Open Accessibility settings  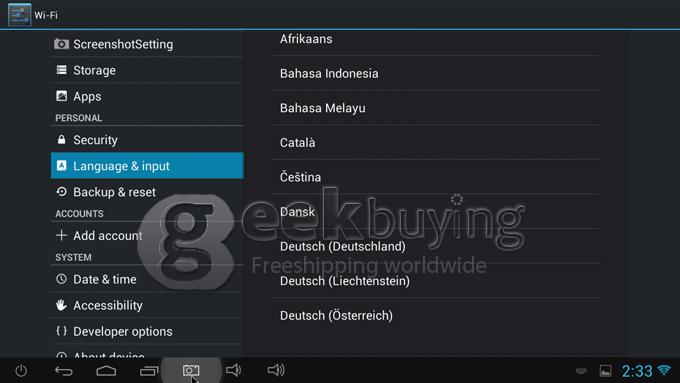pyautogui.click(x=147, y=305)
